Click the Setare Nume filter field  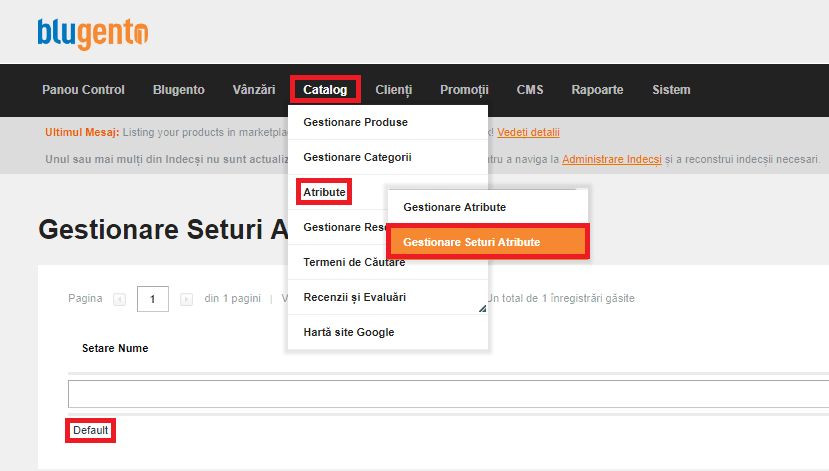pos(448,394)
